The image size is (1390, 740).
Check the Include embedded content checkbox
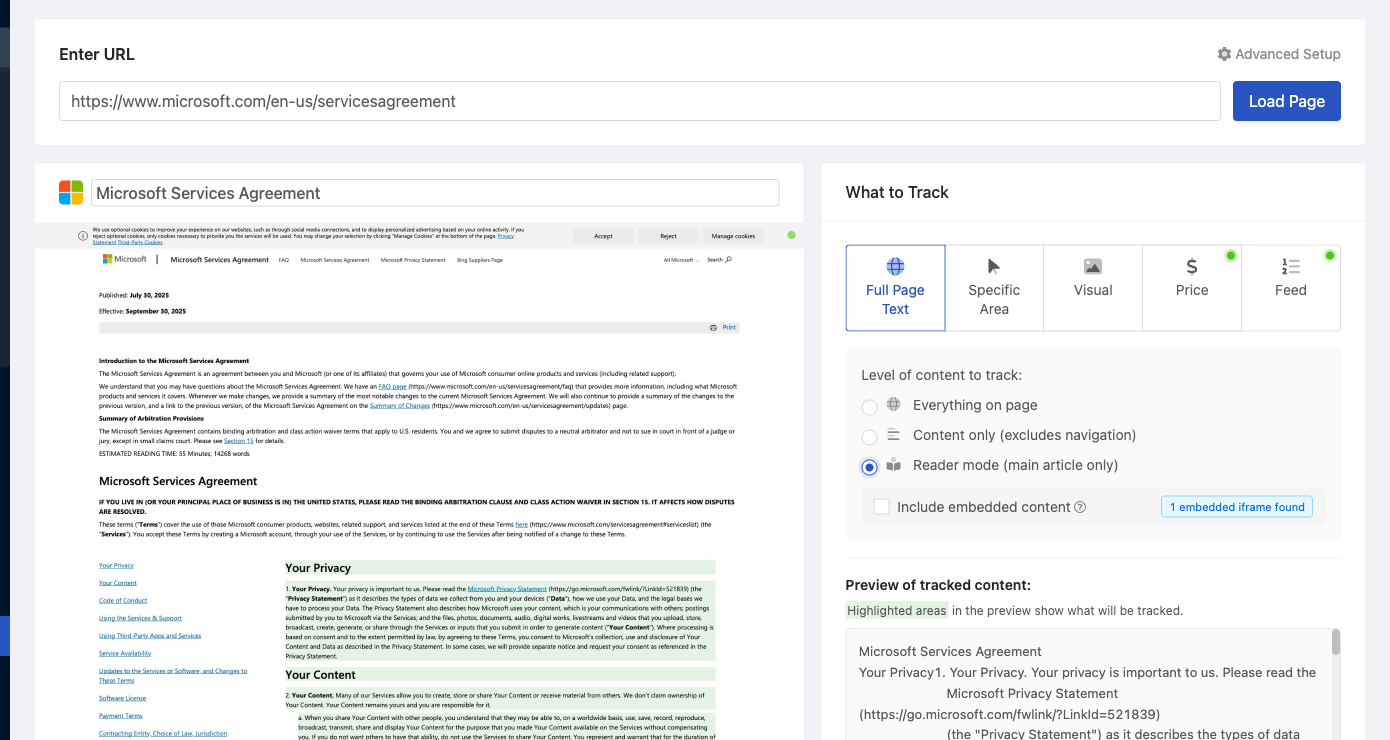click(x=881, y=506)
